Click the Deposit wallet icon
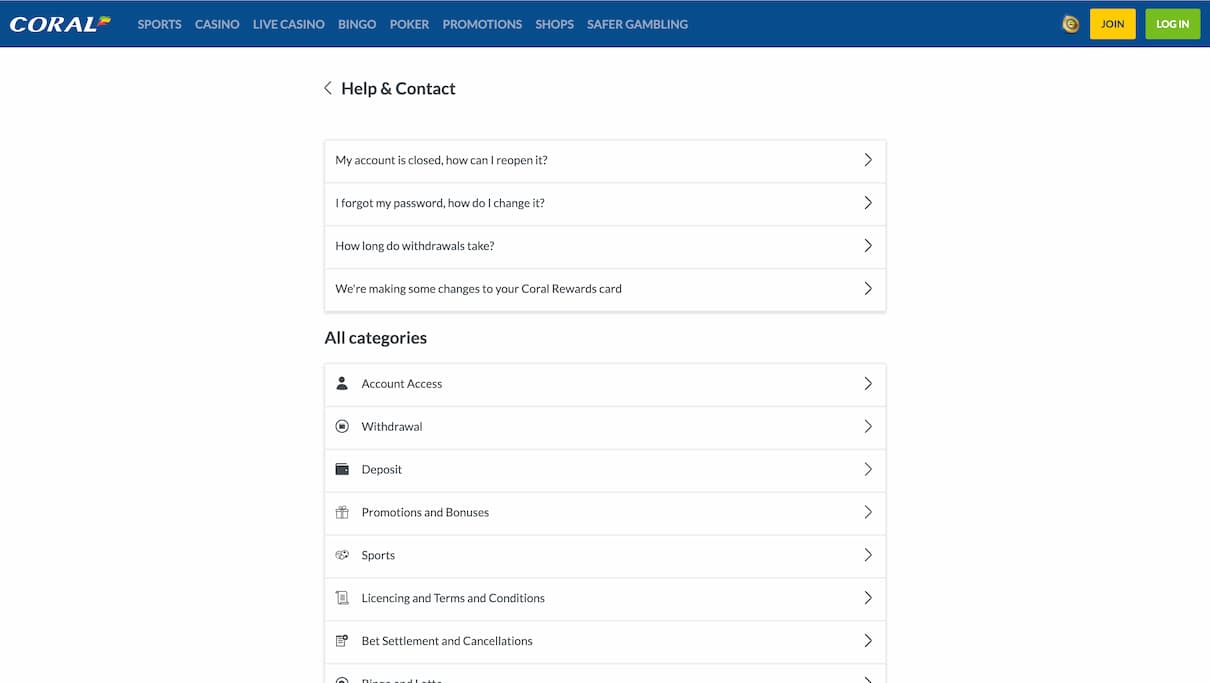 (x=342, y=469)
